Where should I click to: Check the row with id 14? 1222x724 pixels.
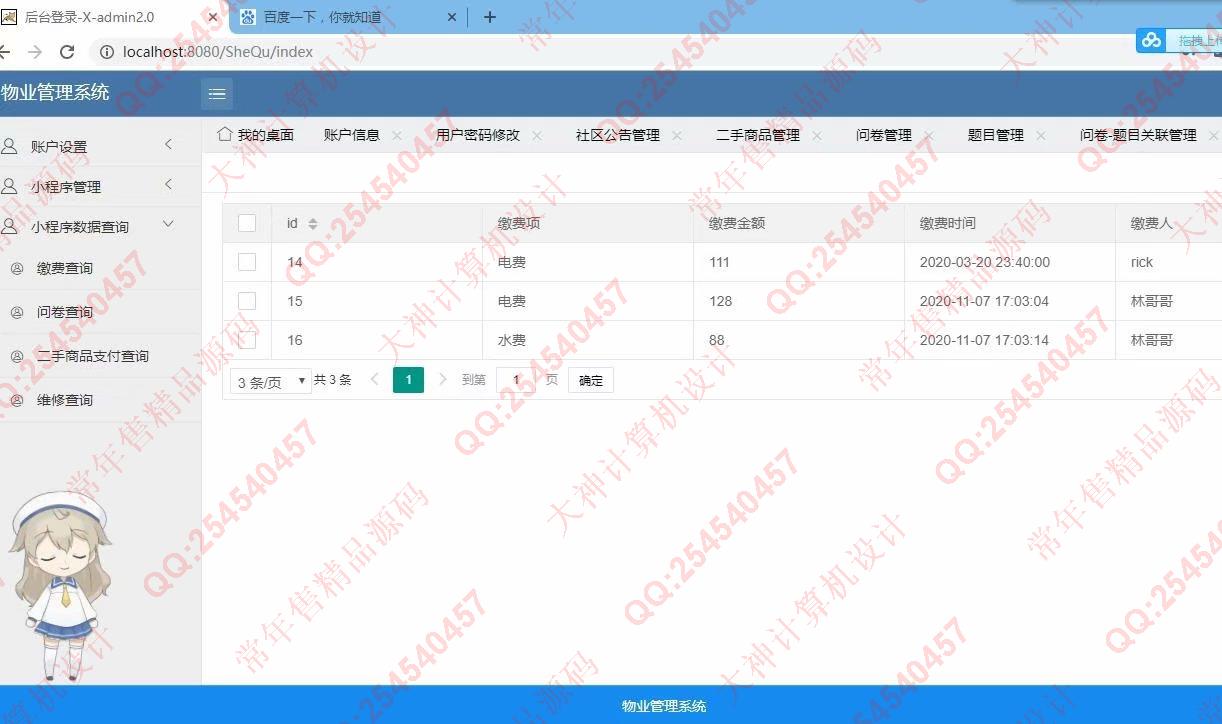(x=247, y=262)
